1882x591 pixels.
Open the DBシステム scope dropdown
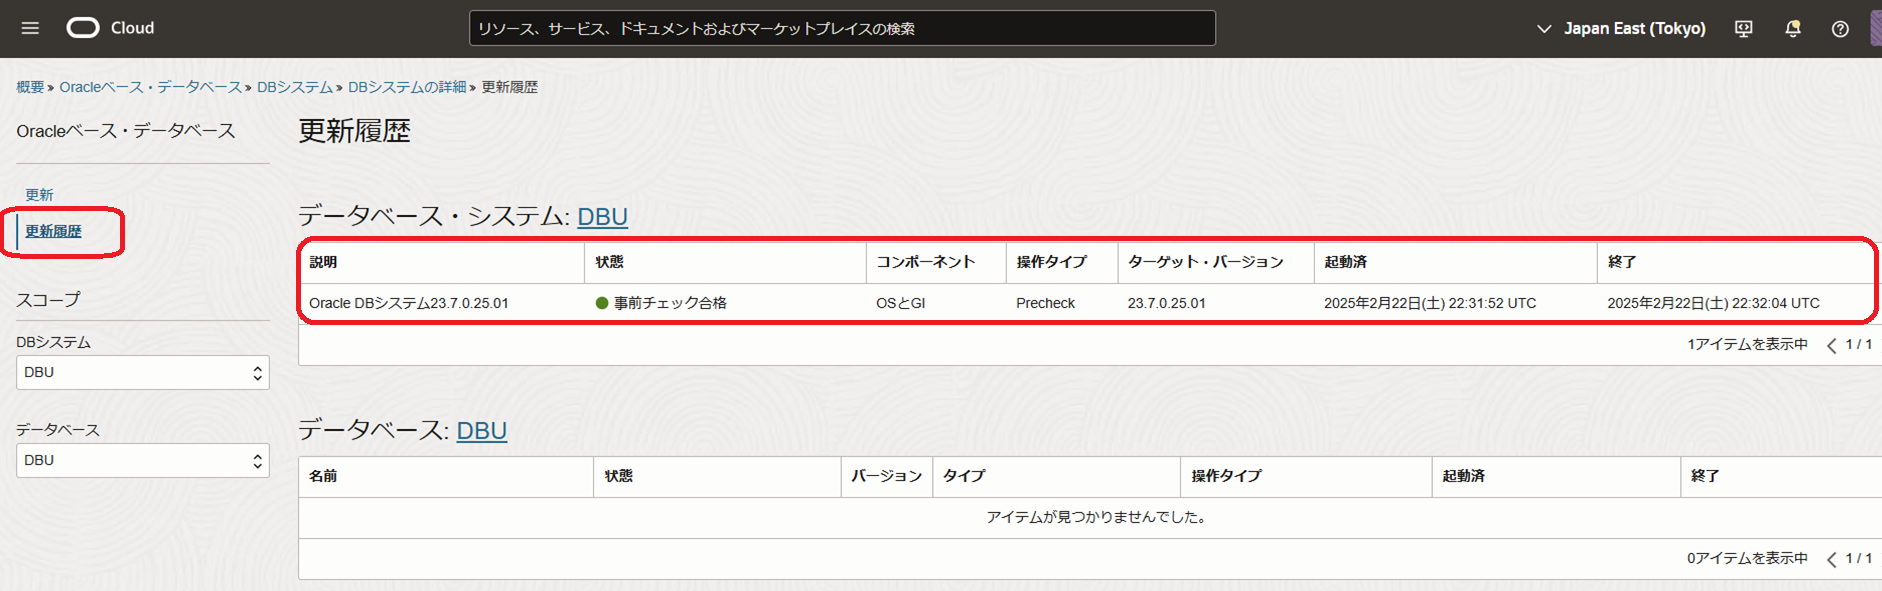tap(143, 372)
